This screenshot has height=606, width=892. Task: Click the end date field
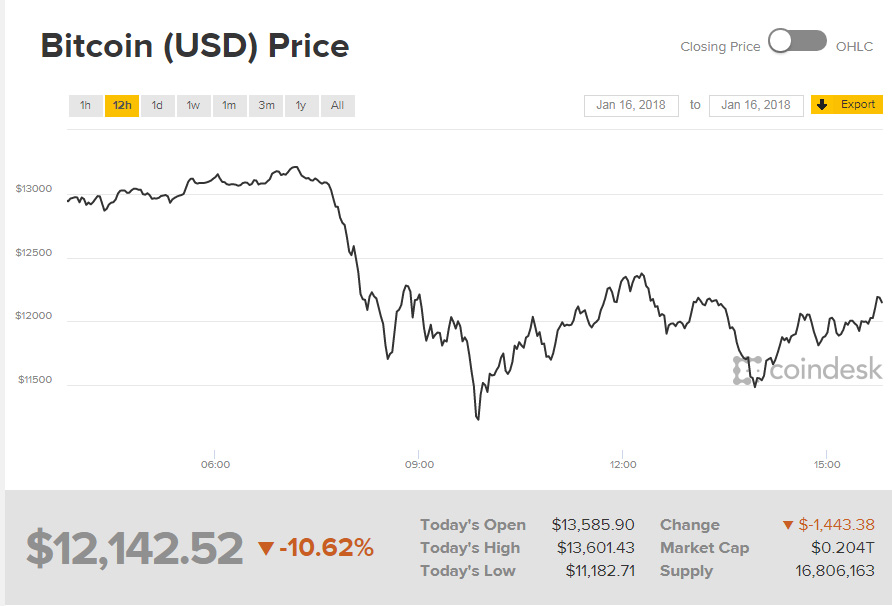pyautogui.click(x=755, y=105)
